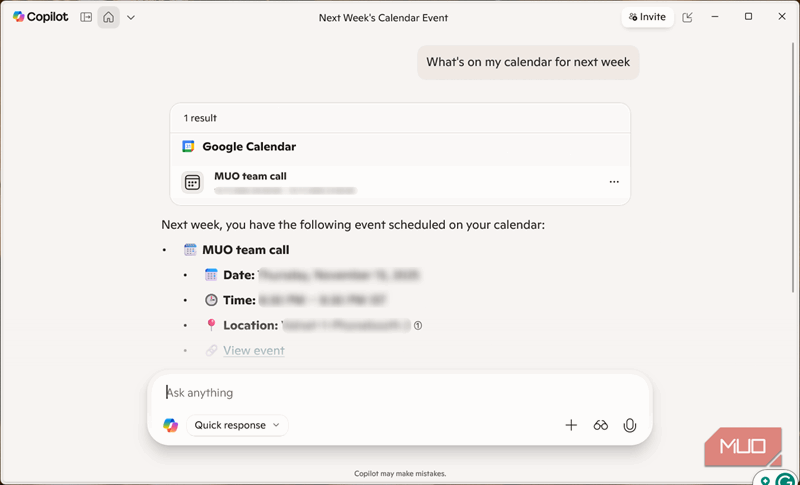800x485 pixels.
Task: Expand the chevron next to Home
Action: pyautogui.click(x=131, y=17)
